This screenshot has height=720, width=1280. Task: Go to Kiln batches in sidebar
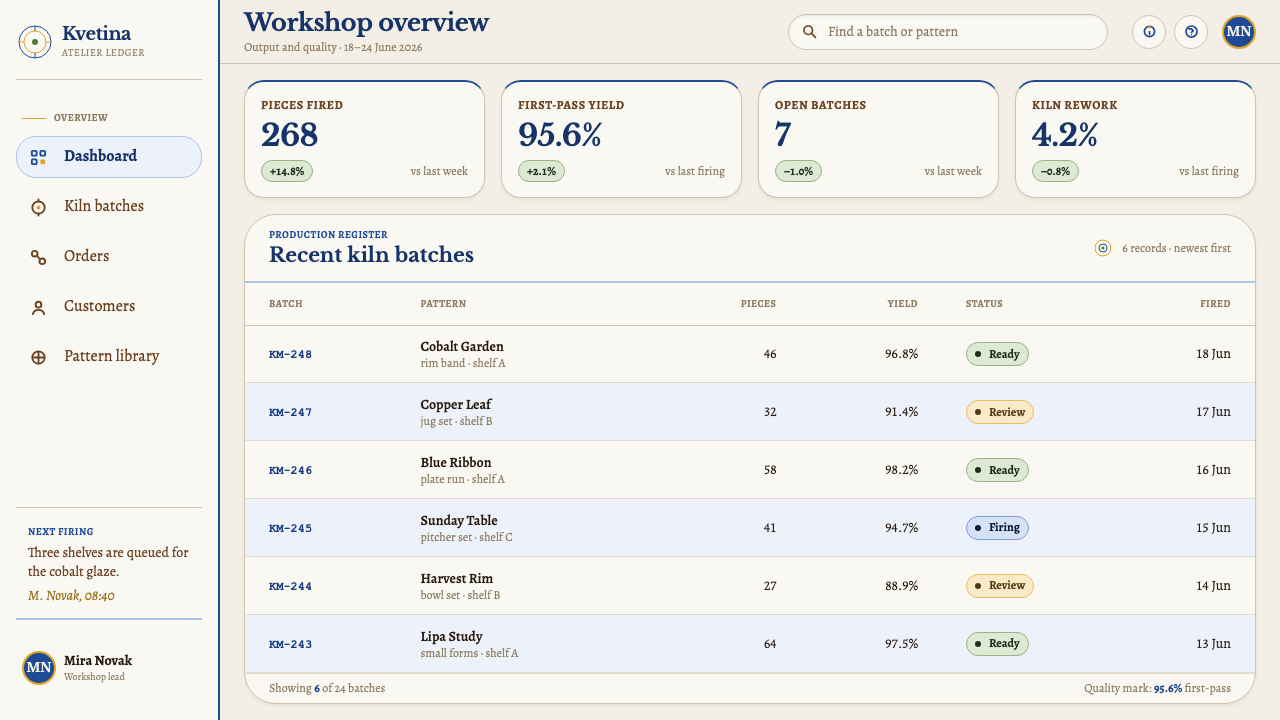[x=109, y=207]
